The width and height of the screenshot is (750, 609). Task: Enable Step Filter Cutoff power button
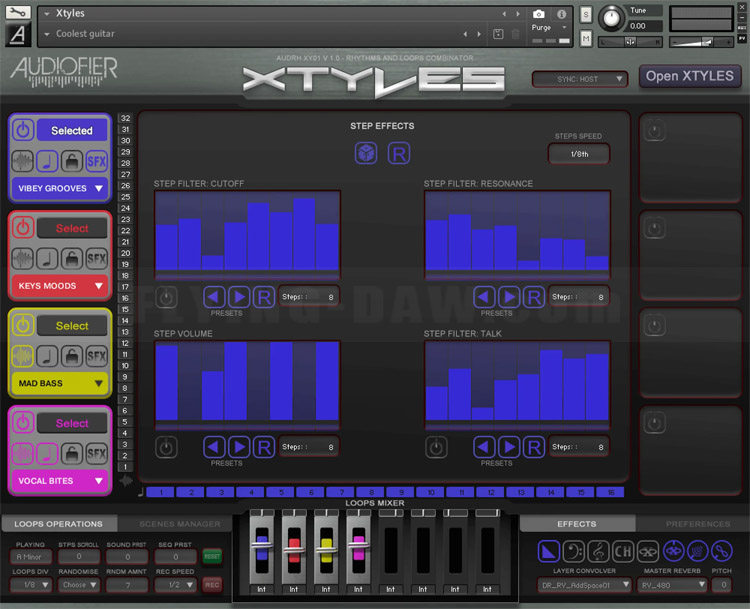click(x=166, y=298)
